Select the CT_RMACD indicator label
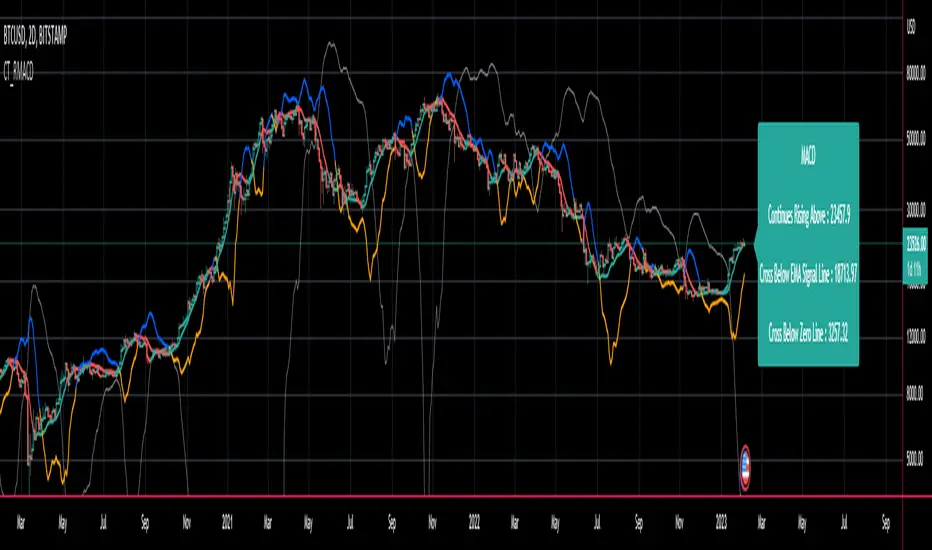Image resolution: width=932 pixels, height=550 pixels. pyautogui.click(x=18, y=73)
